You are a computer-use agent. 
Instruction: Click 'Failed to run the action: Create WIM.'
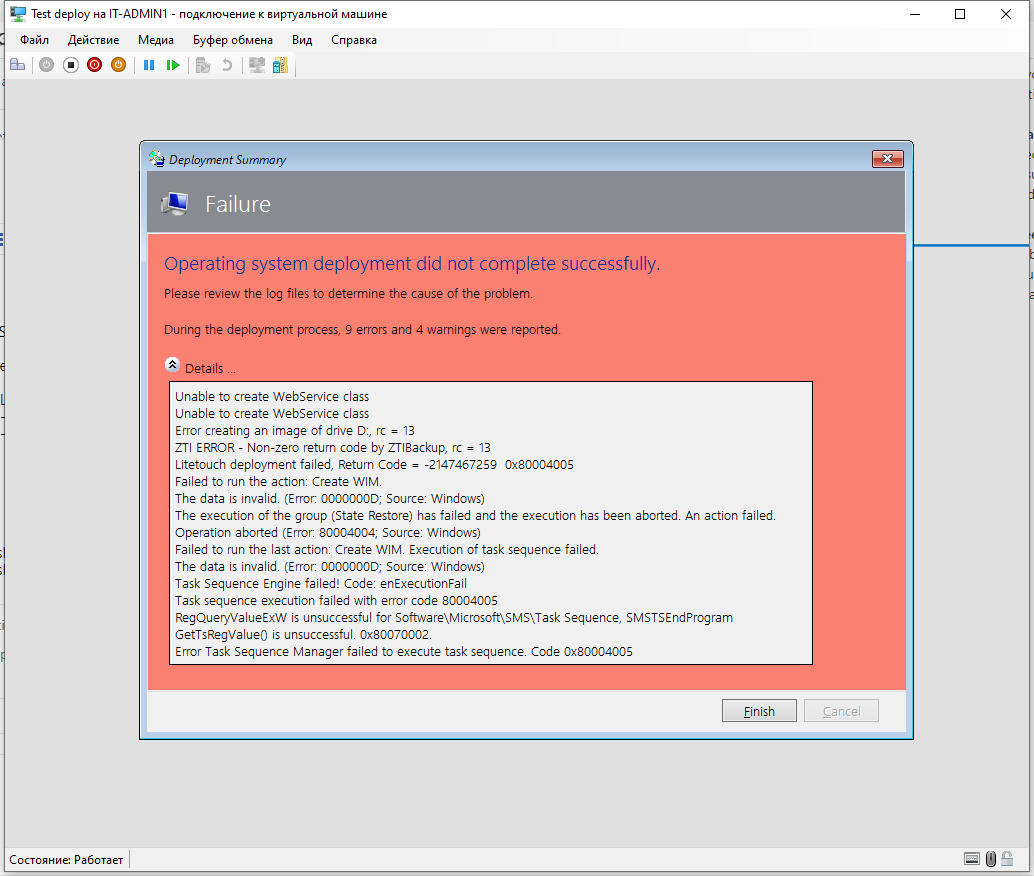(x=278, y=482)
